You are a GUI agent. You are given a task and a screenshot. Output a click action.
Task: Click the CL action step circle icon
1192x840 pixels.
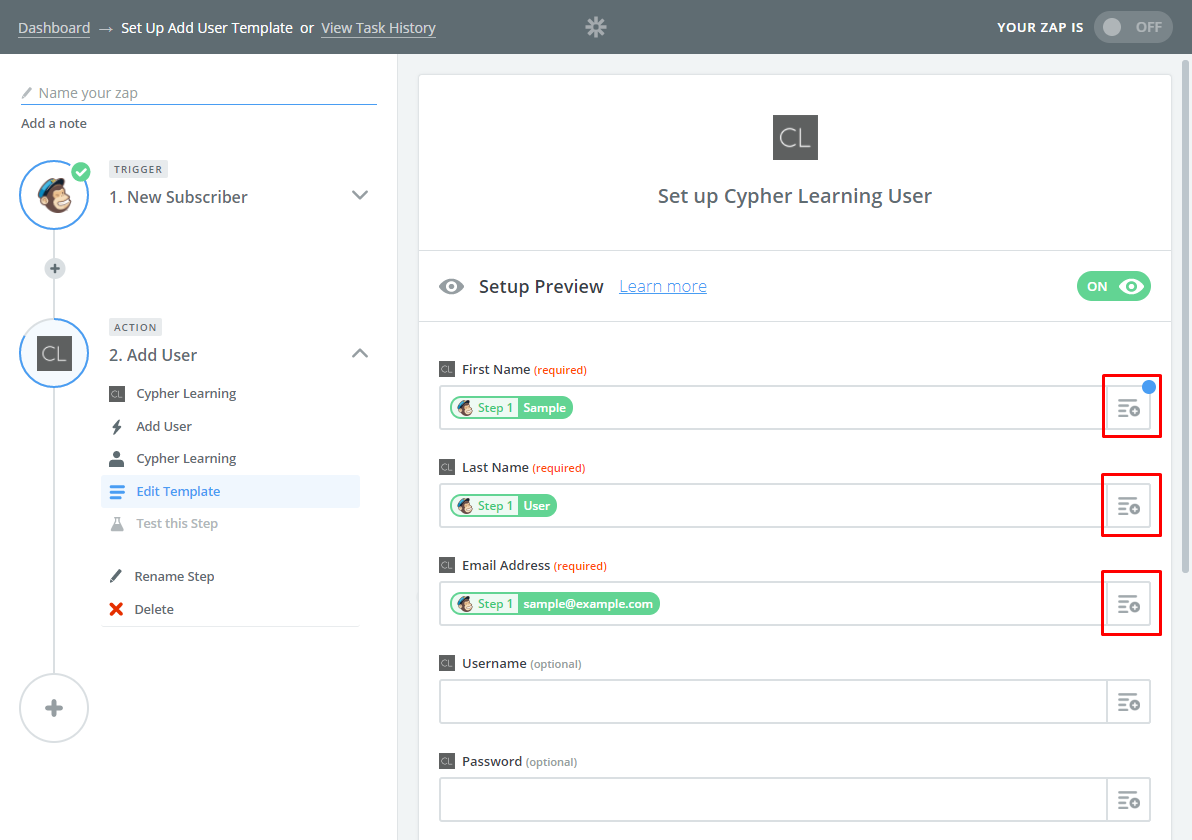[54, 353]
